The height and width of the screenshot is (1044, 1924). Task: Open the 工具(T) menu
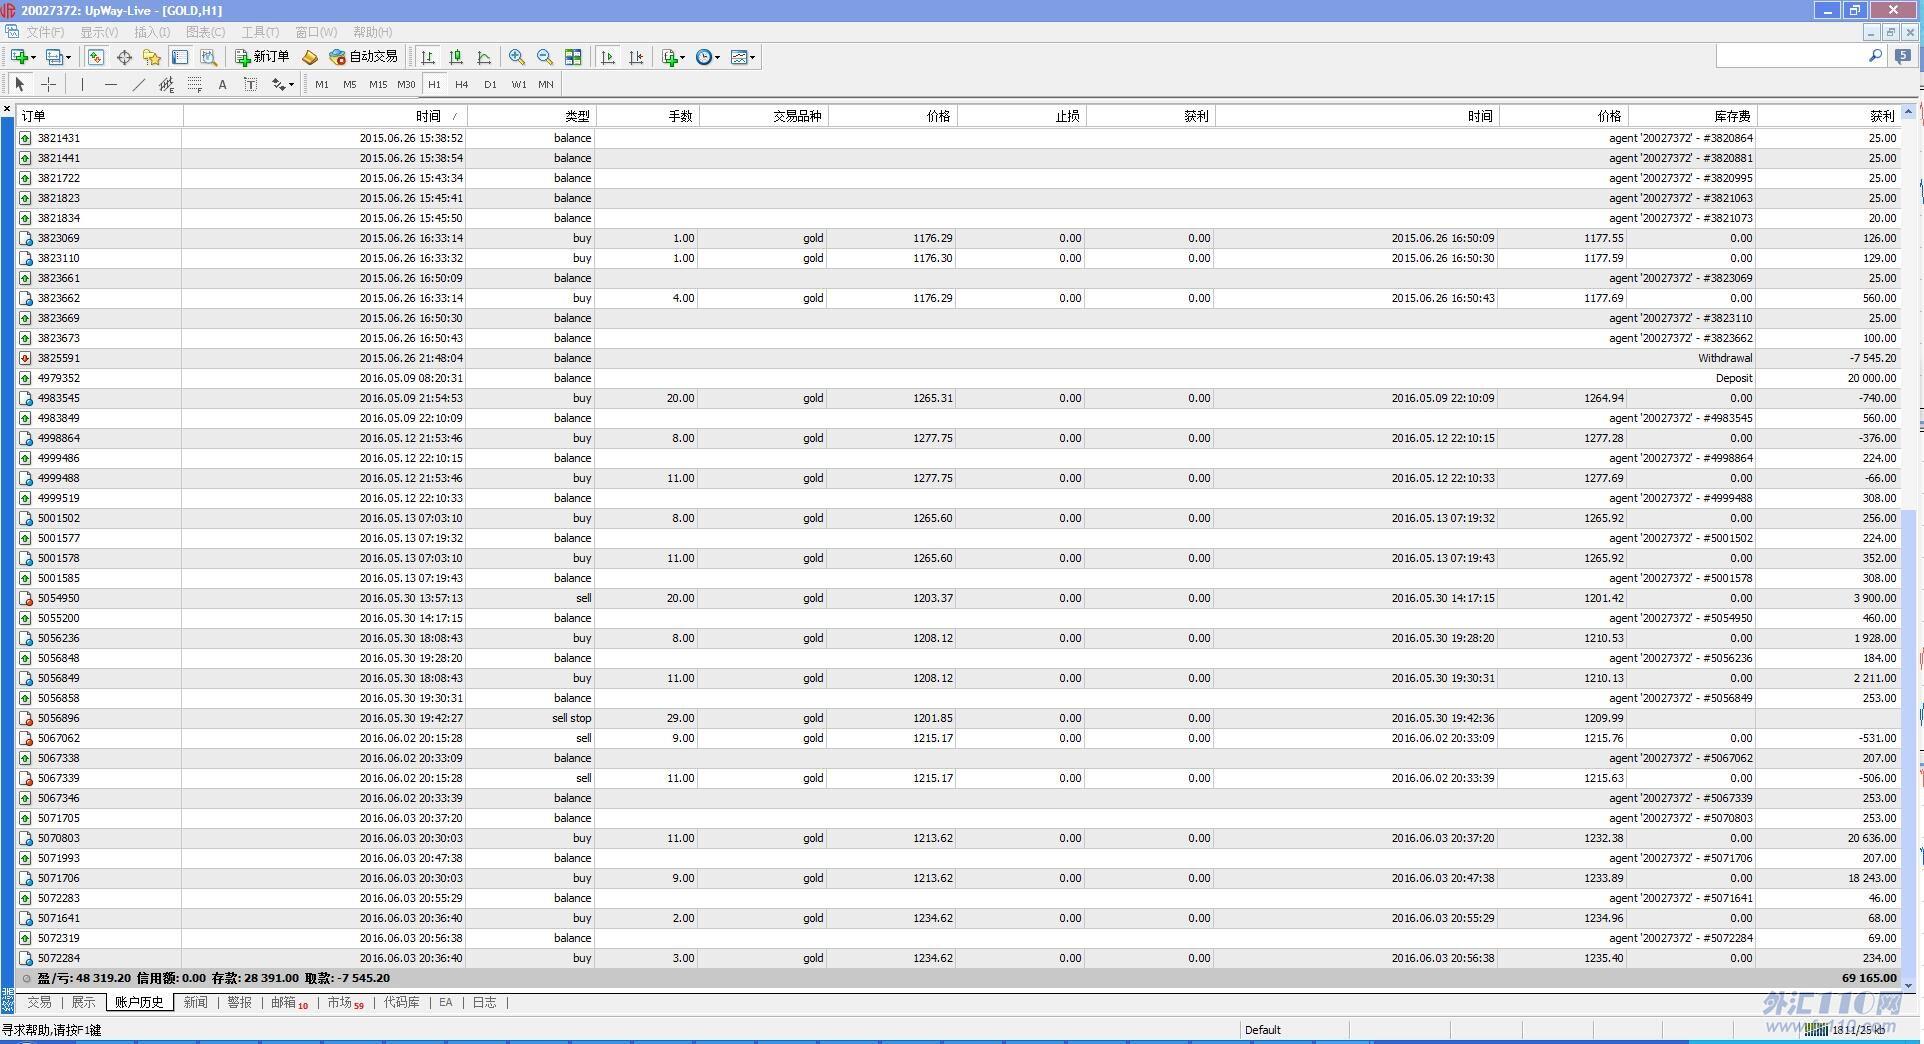[260, 32]
